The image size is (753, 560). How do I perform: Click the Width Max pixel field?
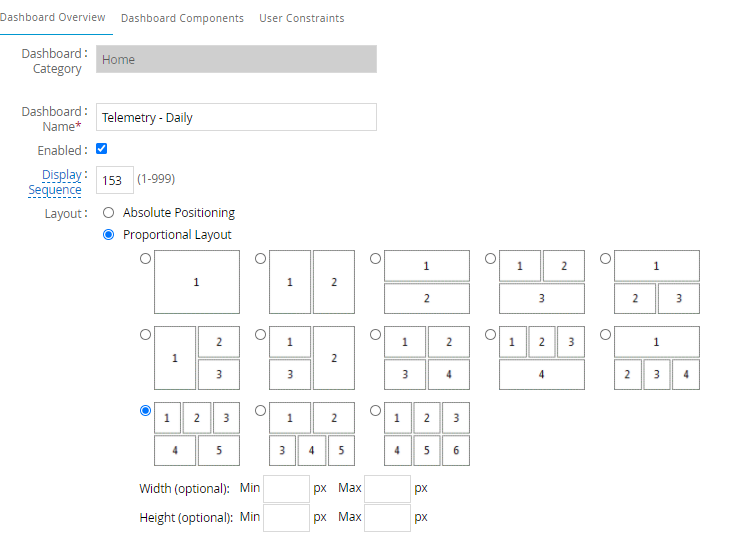click(x=388, y=489)
